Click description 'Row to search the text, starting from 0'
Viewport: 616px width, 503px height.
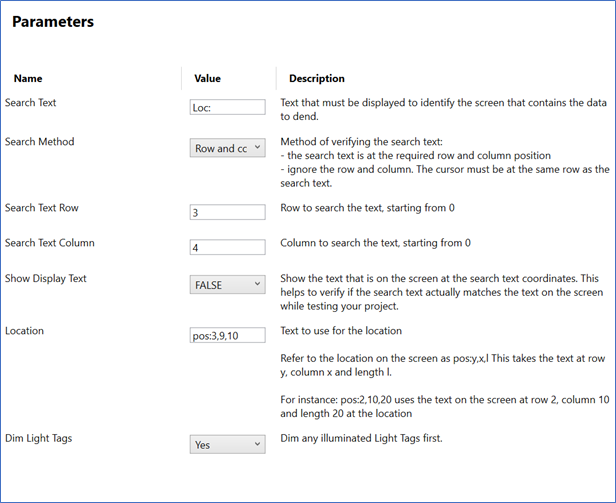pyautogui.click(x=367, y=208)
